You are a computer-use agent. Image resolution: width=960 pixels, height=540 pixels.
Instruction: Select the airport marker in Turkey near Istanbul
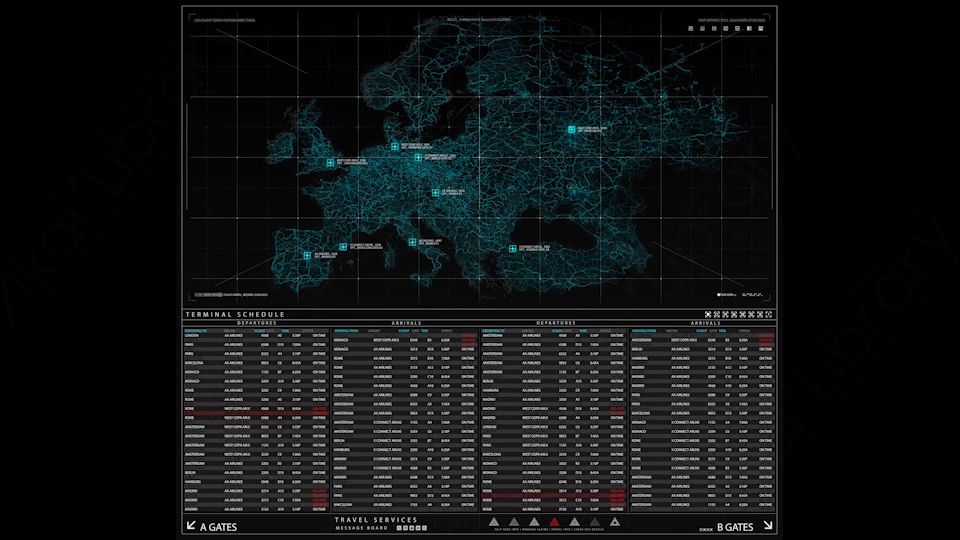point(512,249)
